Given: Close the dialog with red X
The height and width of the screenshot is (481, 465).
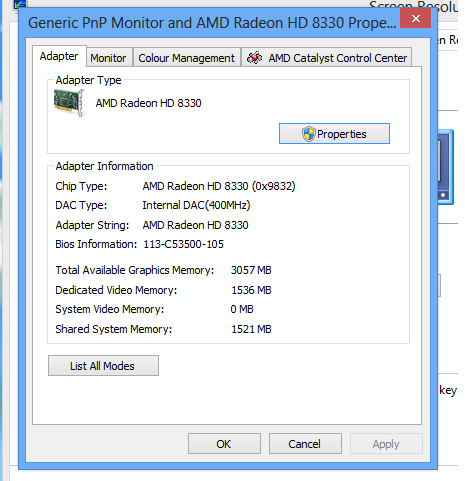Looking at the screenshot, I should (x=416, y=18).
